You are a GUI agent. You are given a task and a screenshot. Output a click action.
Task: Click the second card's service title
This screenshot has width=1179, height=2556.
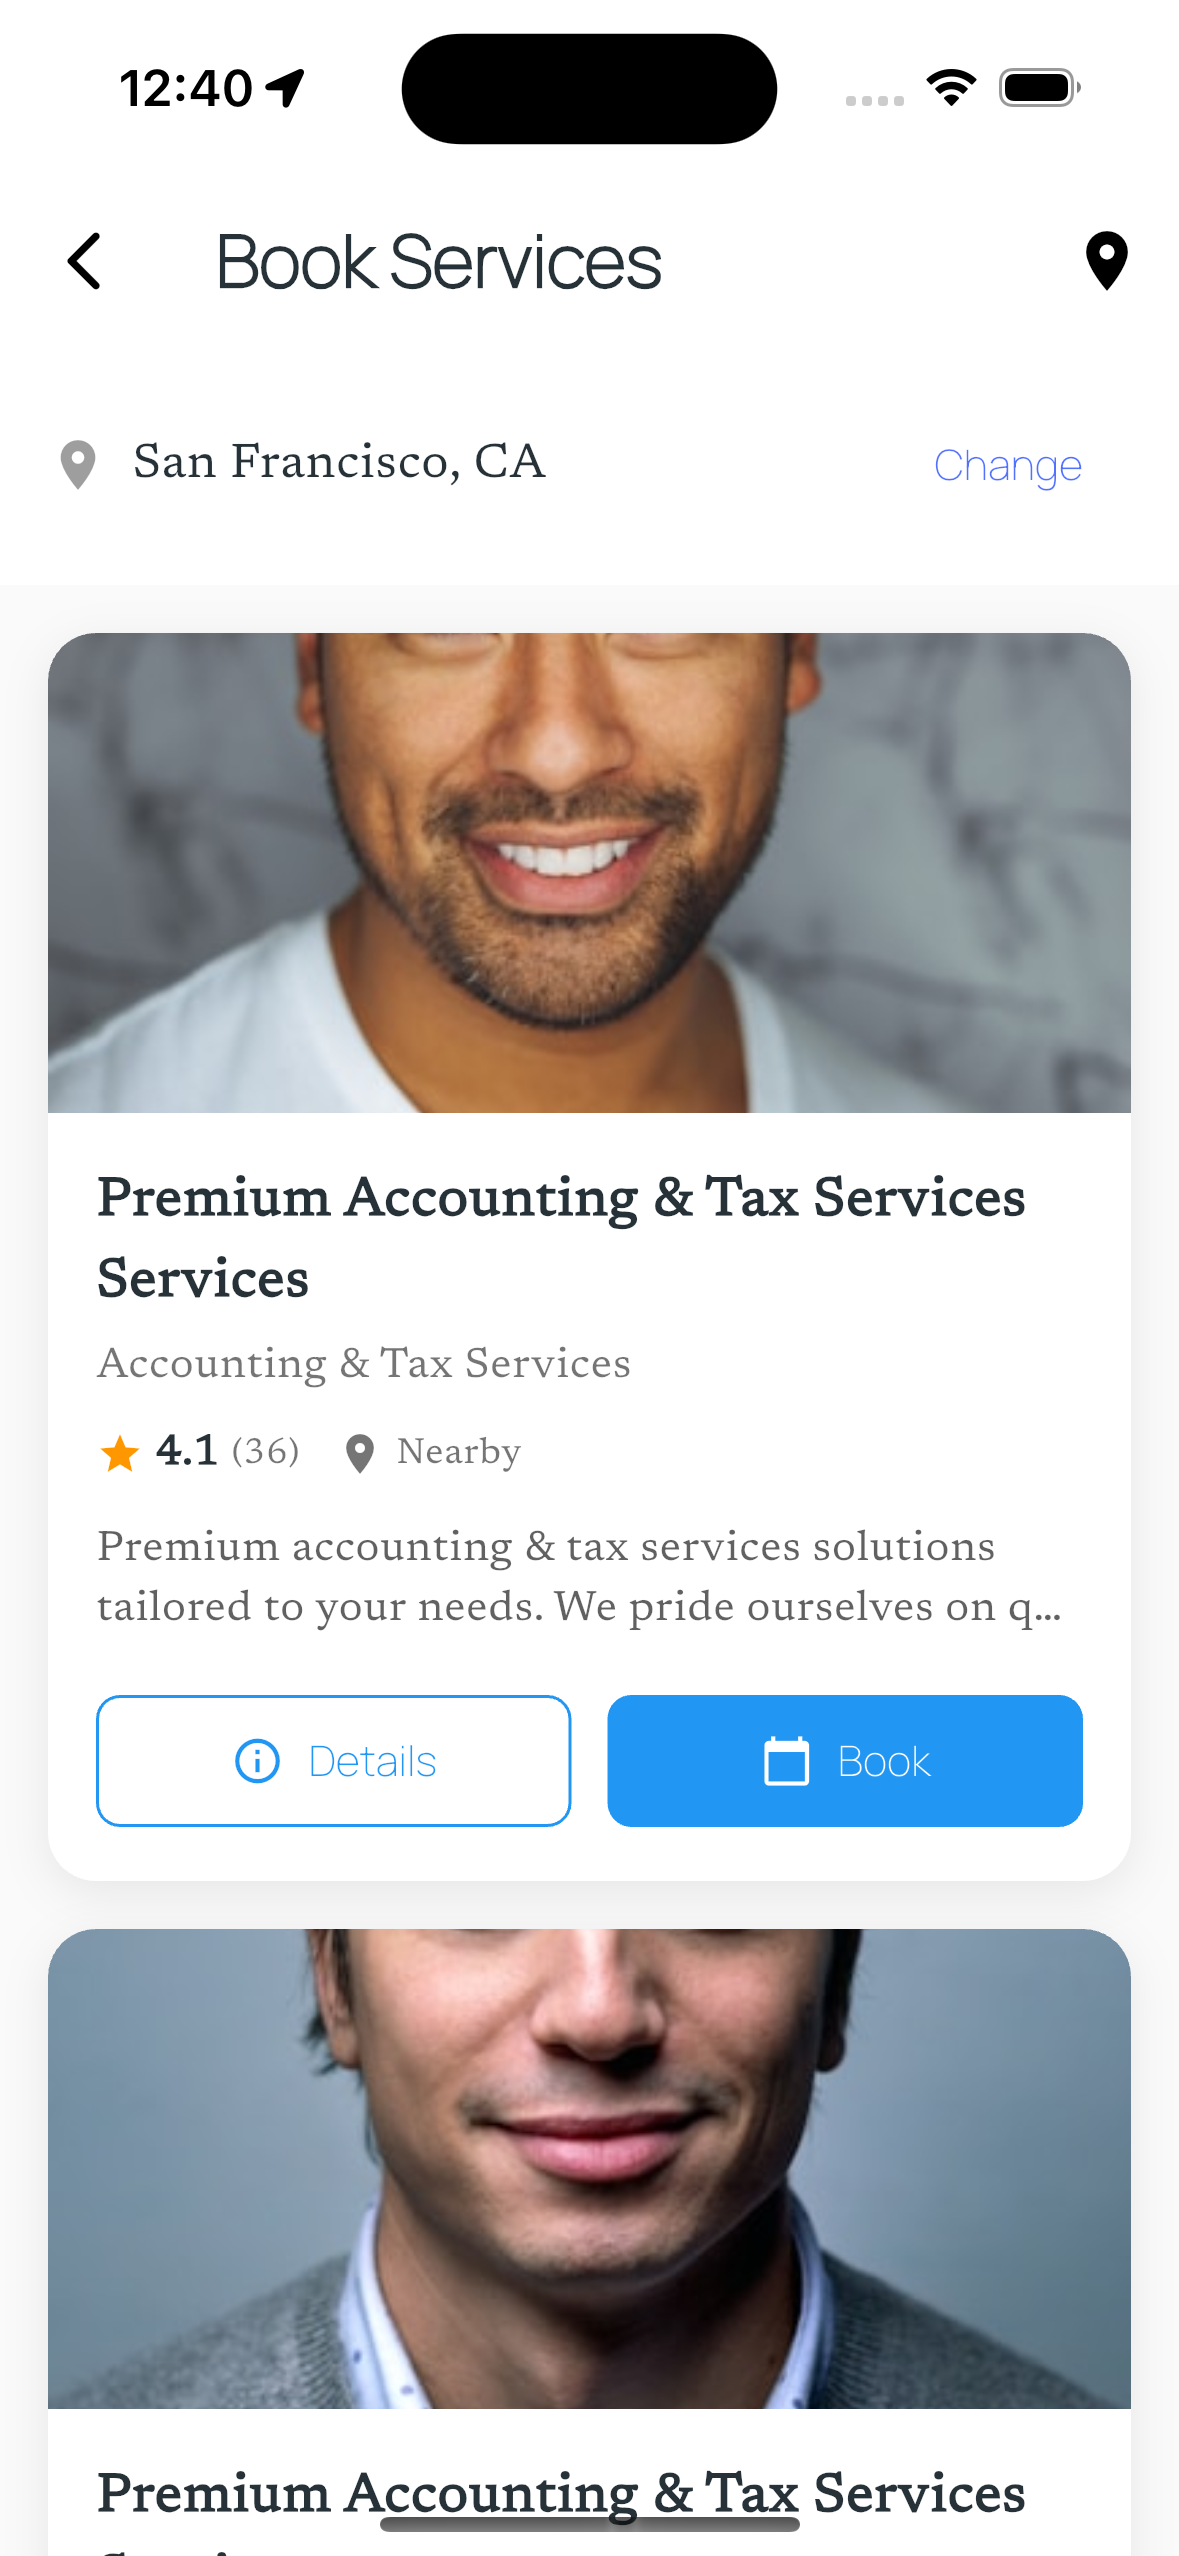pyautogui.click(x=560, y=2493)
